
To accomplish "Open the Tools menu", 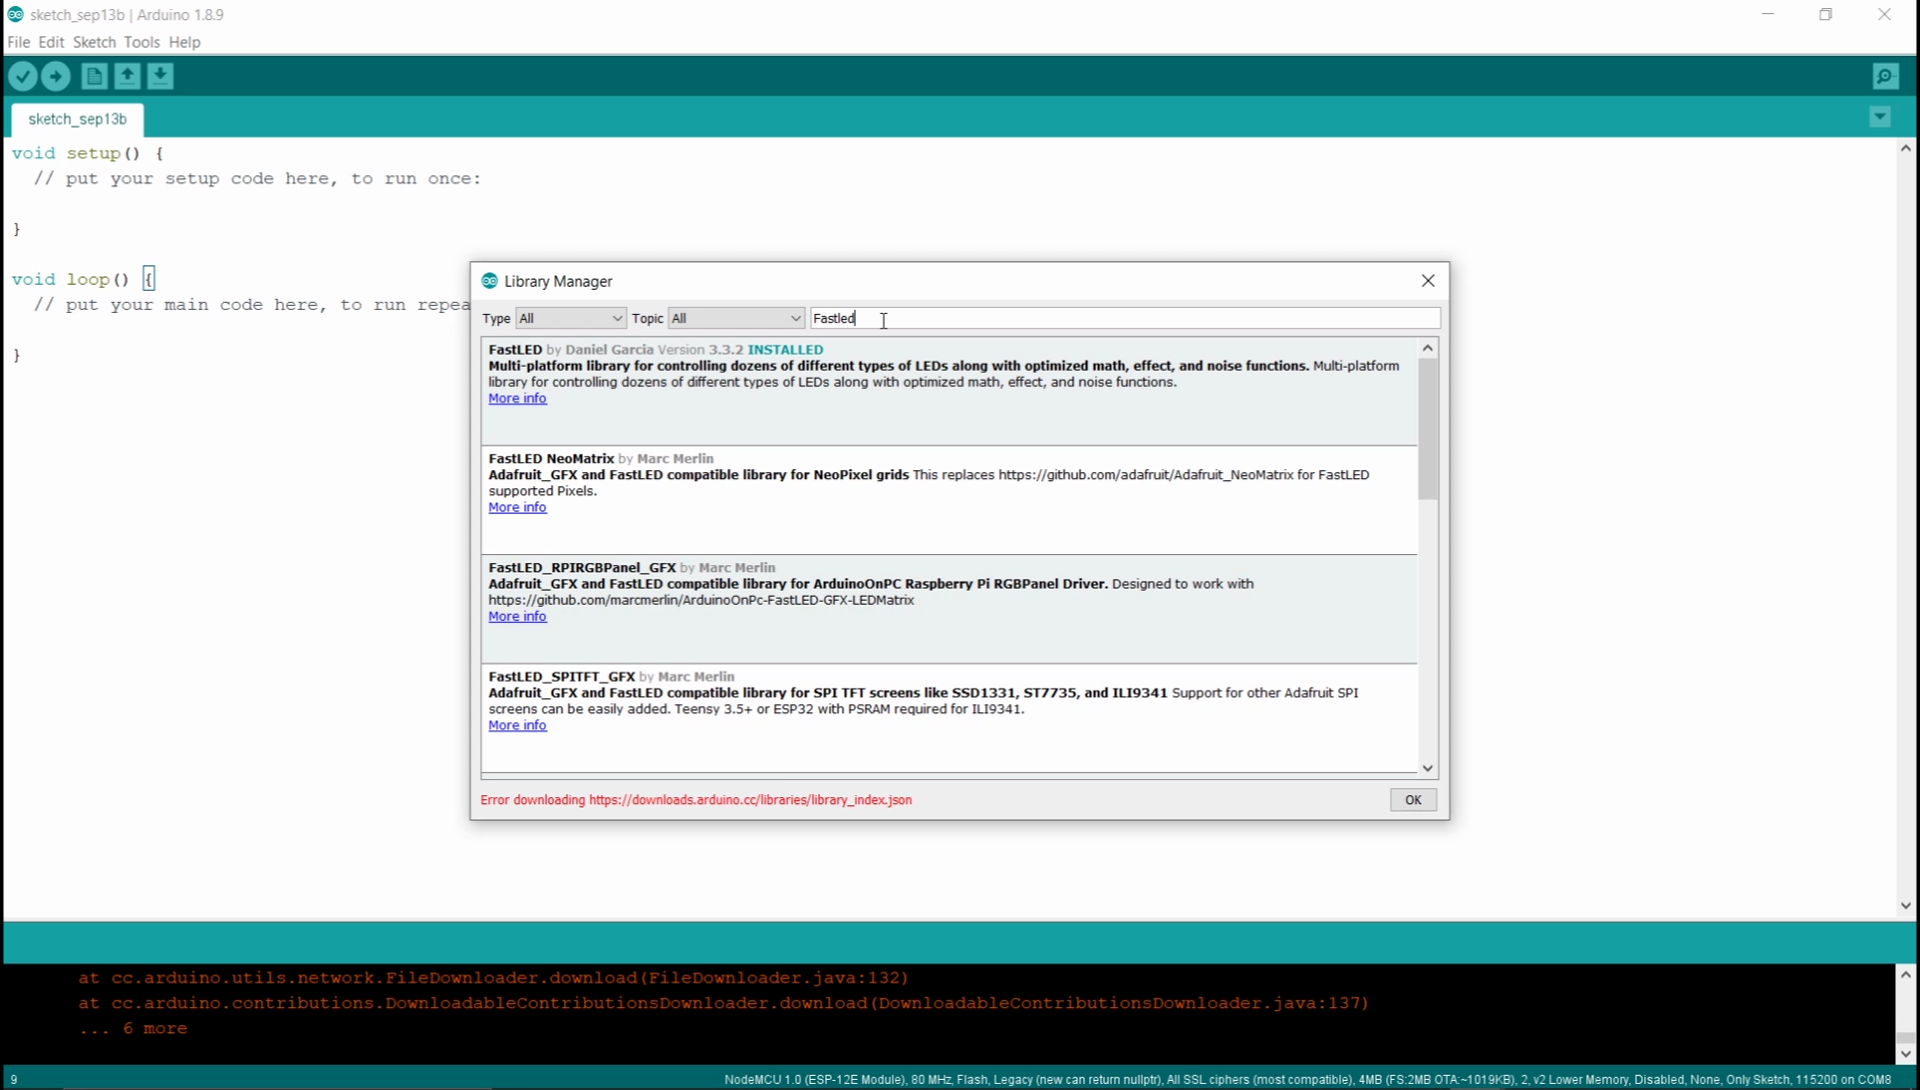I will 141,42.
